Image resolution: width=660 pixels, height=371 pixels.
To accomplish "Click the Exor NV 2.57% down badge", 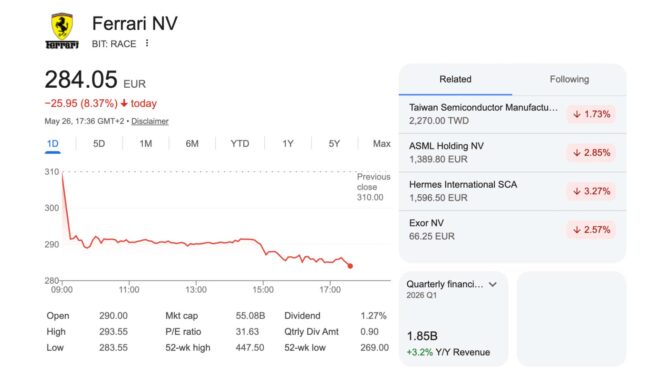I will (x=591, y=230).
